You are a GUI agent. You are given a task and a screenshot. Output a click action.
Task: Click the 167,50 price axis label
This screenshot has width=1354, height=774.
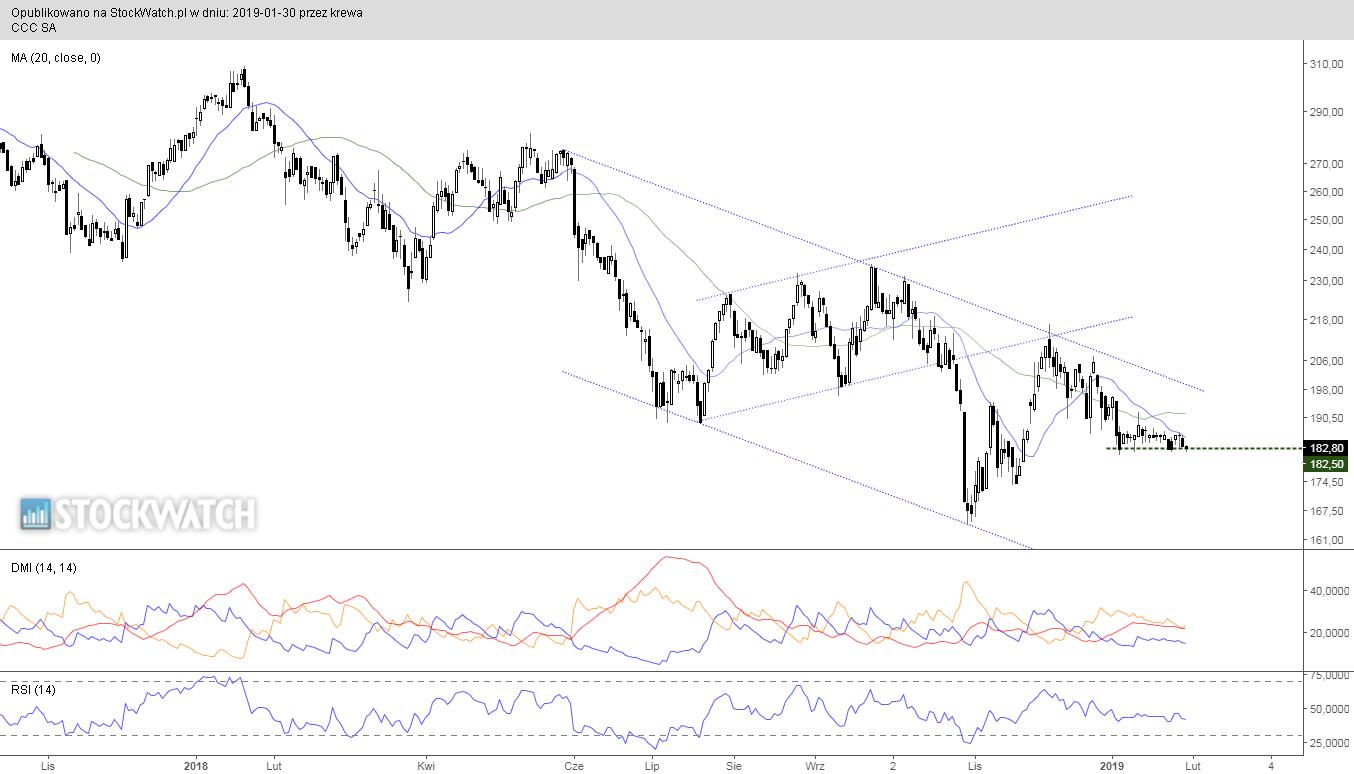pos(1325,511)
